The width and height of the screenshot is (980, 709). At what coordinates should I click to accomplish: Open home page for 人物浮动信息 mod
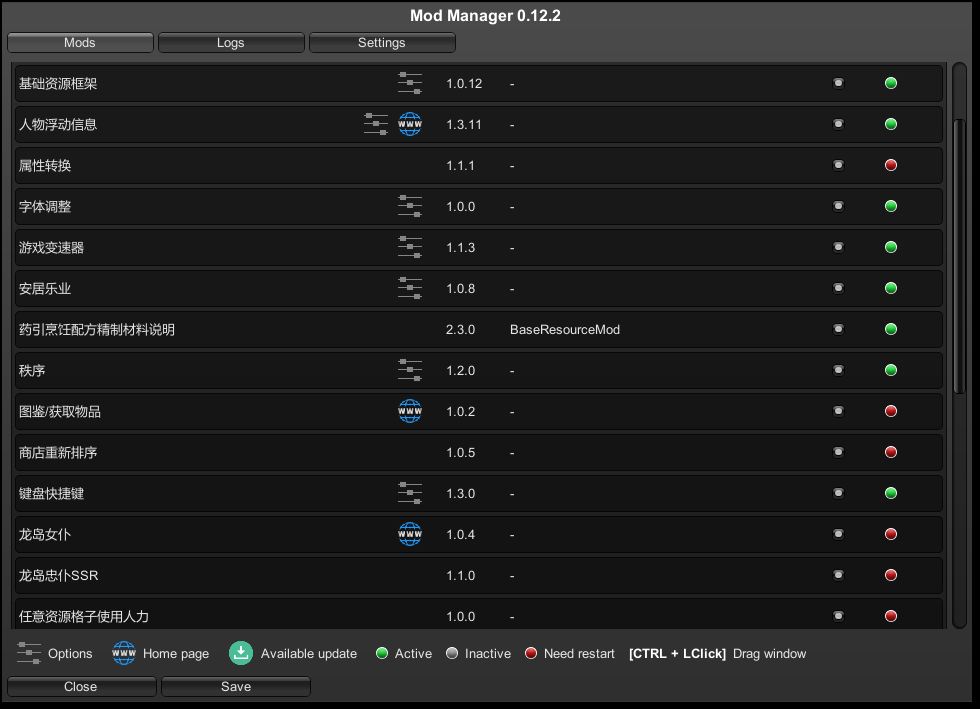pos(410,124)
